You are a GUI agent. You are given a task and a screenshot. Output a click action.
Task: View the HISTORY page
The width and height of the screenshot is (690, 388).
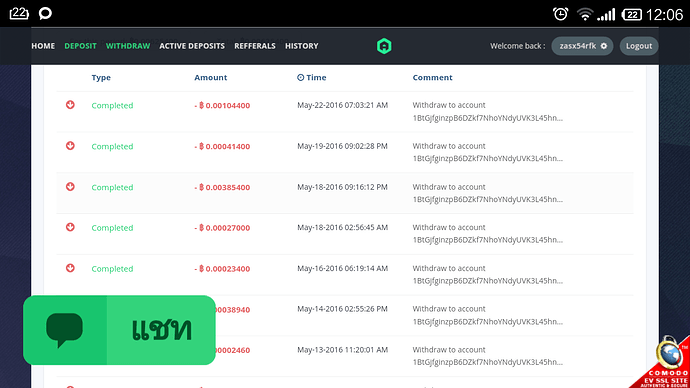(x=301, y=46)
